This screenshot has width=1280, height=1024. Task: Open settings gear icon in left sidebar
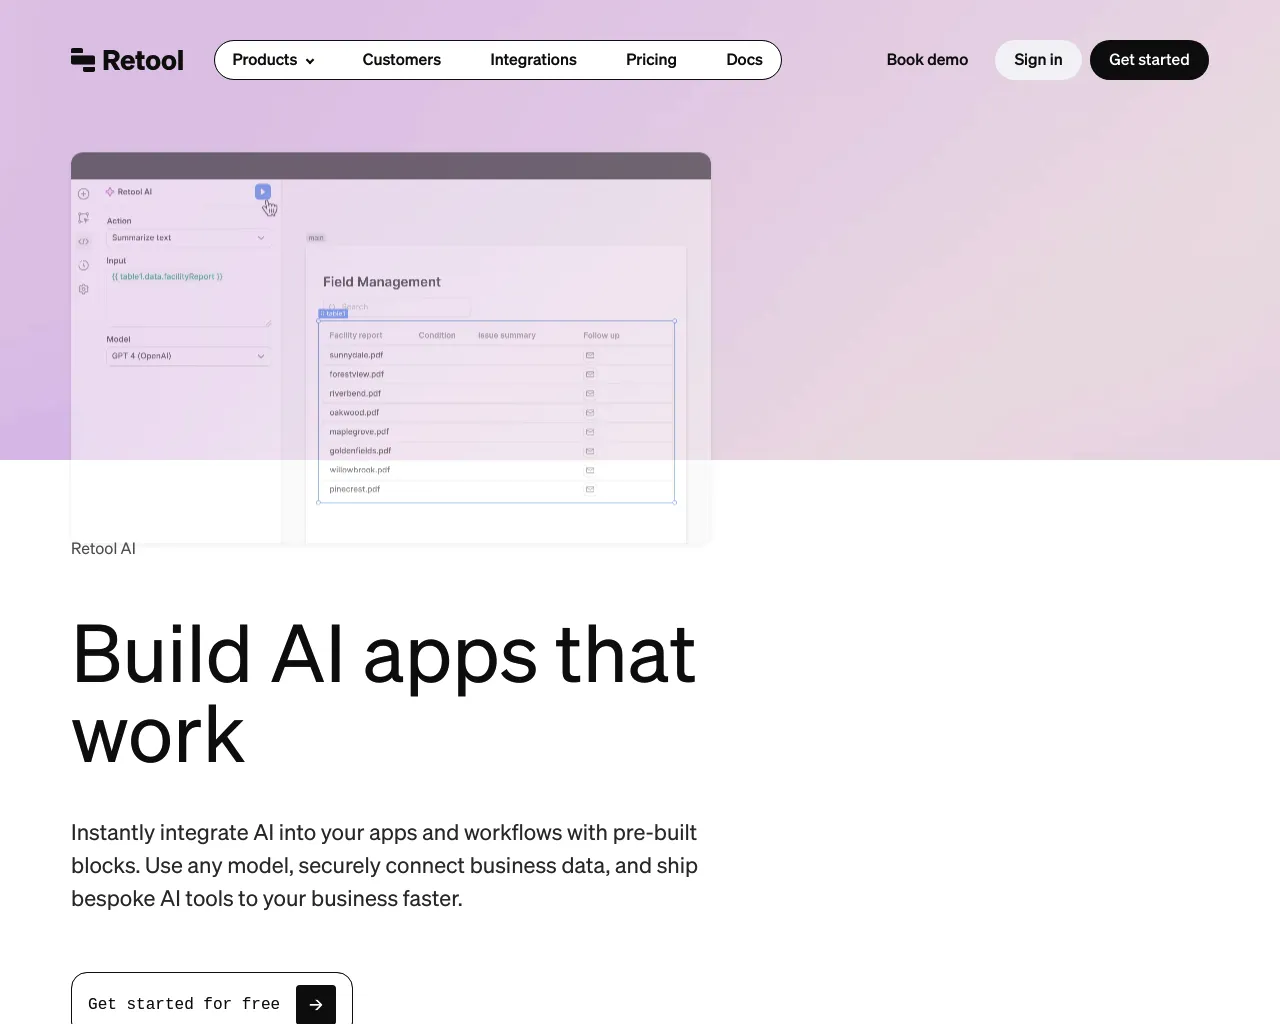[84, 289]
